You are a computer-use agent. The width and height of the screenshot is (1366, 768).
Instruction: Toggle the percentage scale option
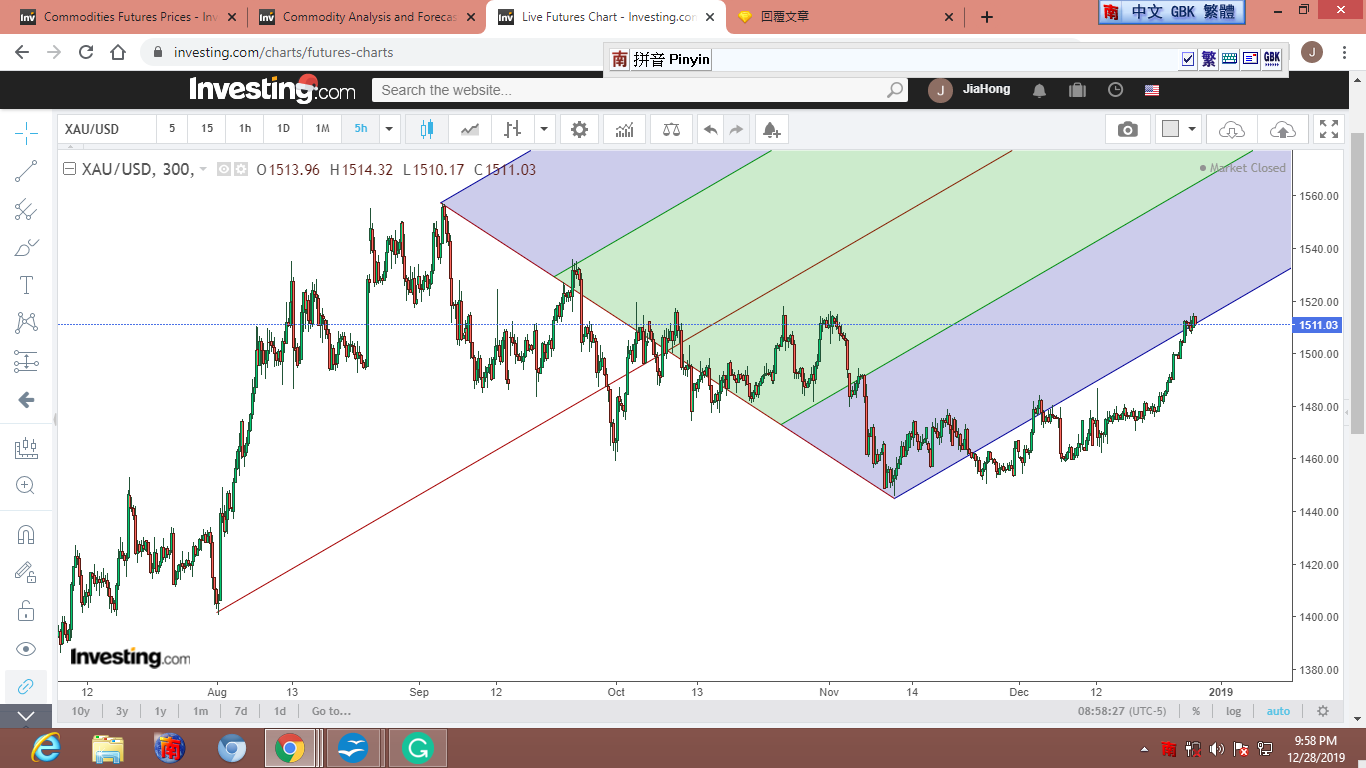coord(1196,711)
